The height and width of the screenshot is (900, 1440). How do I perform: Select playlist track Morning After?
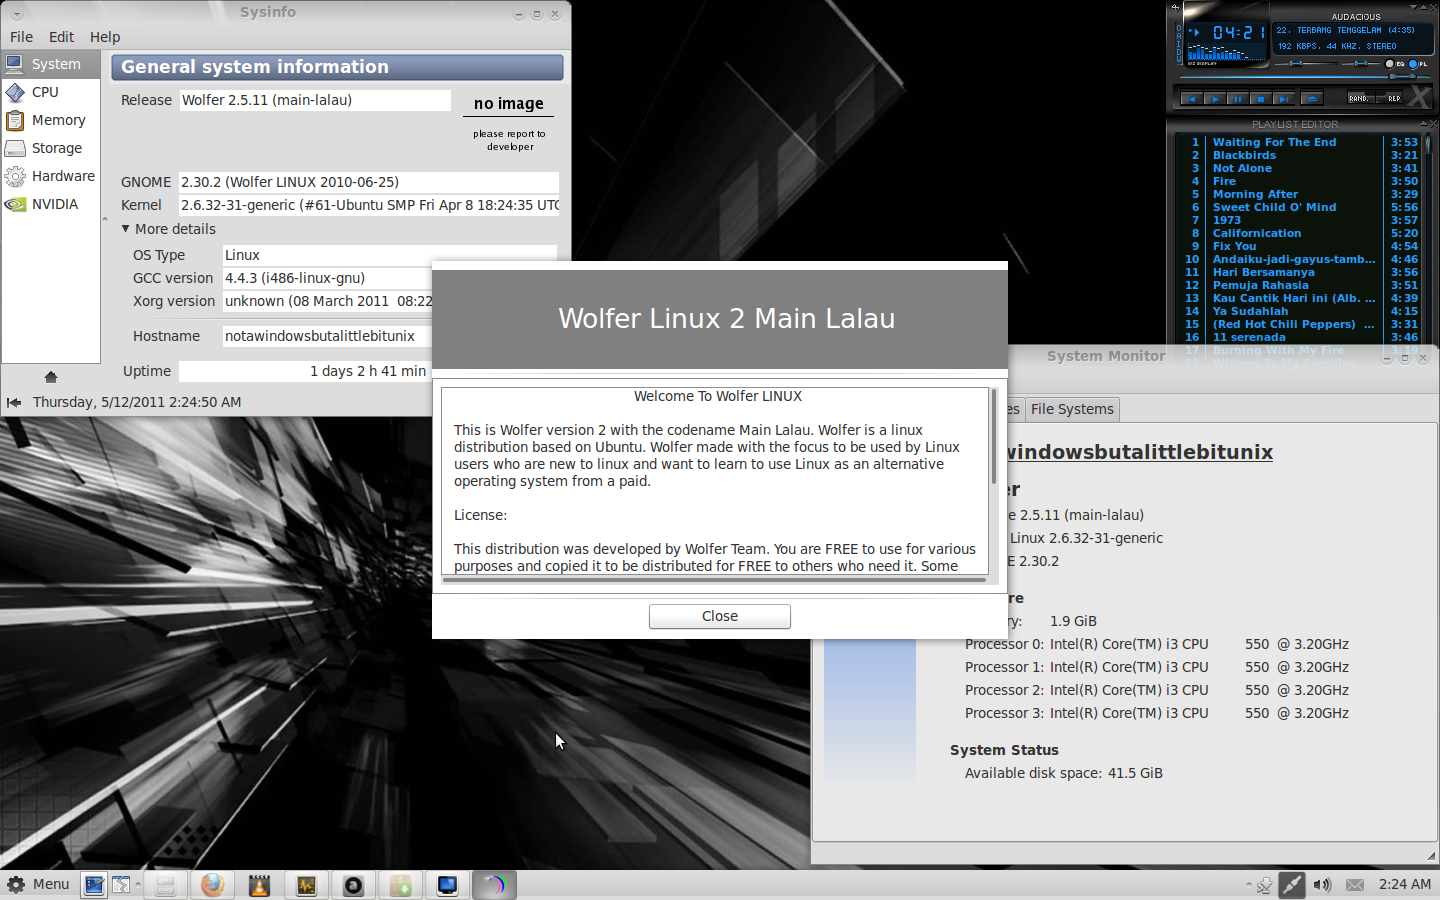point(1255,194)
